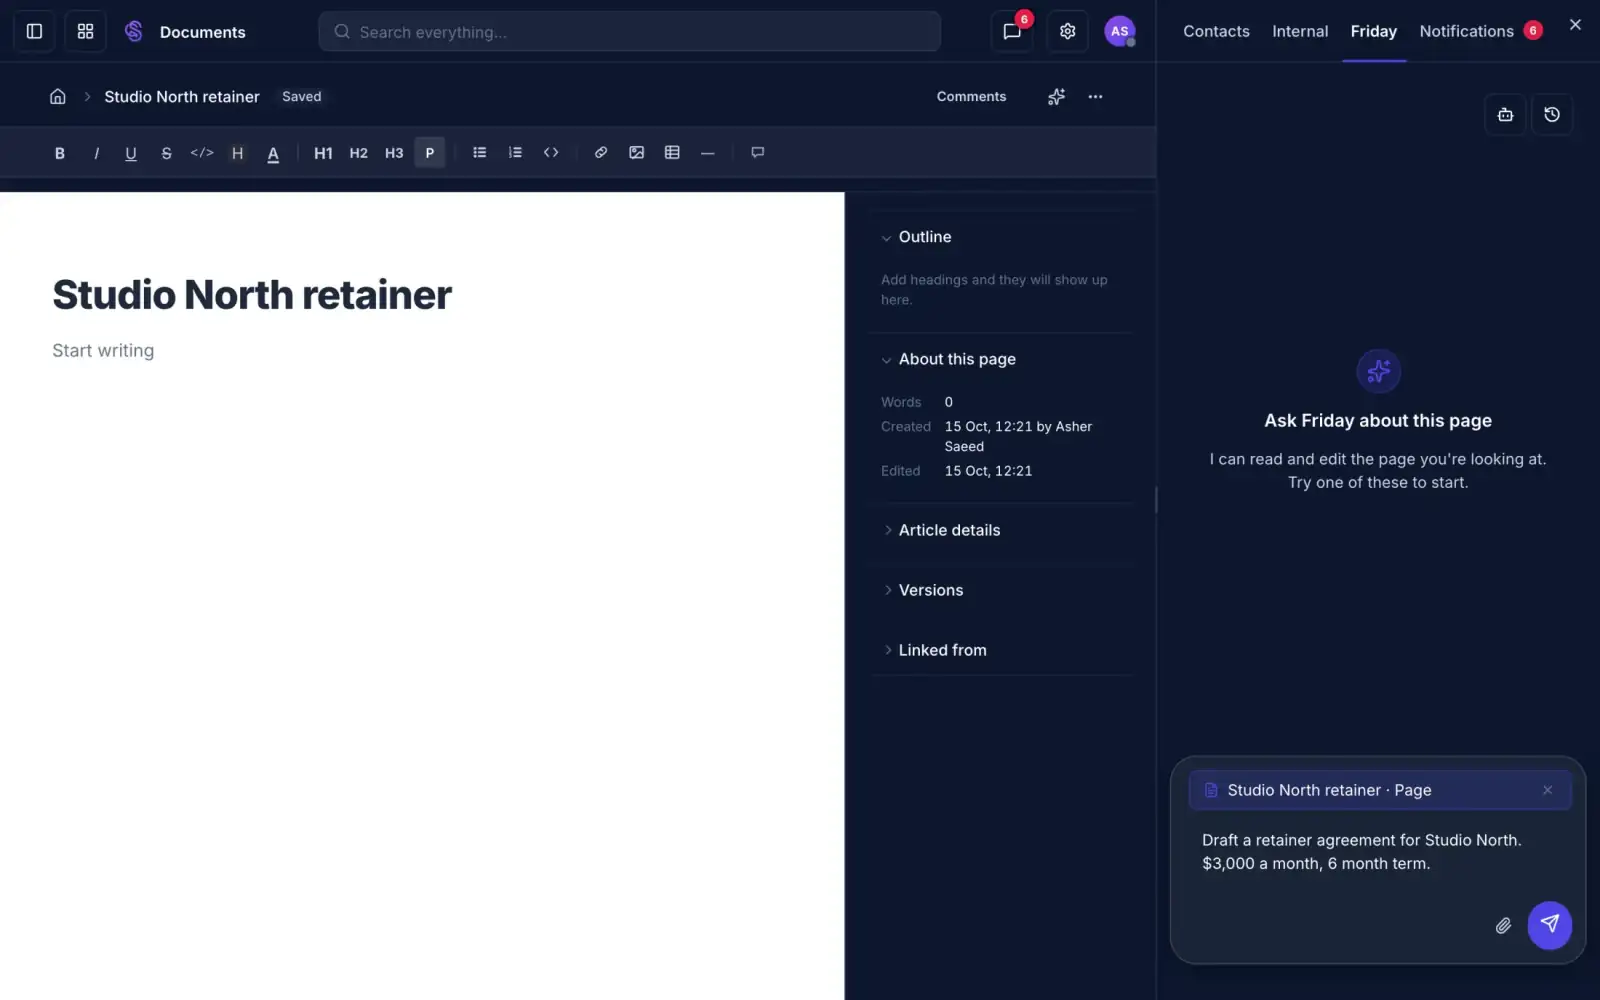Open the page more options menu
The image size is (1600, 1000).
pos(1095,96)
